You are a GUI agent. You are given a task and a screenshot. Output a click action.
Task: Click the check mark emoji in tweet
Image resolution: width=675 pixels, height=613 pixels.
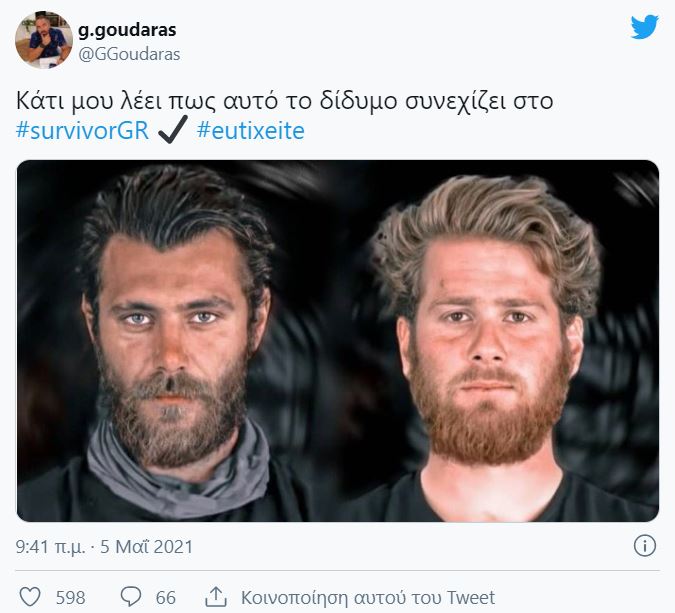[173, 129]
